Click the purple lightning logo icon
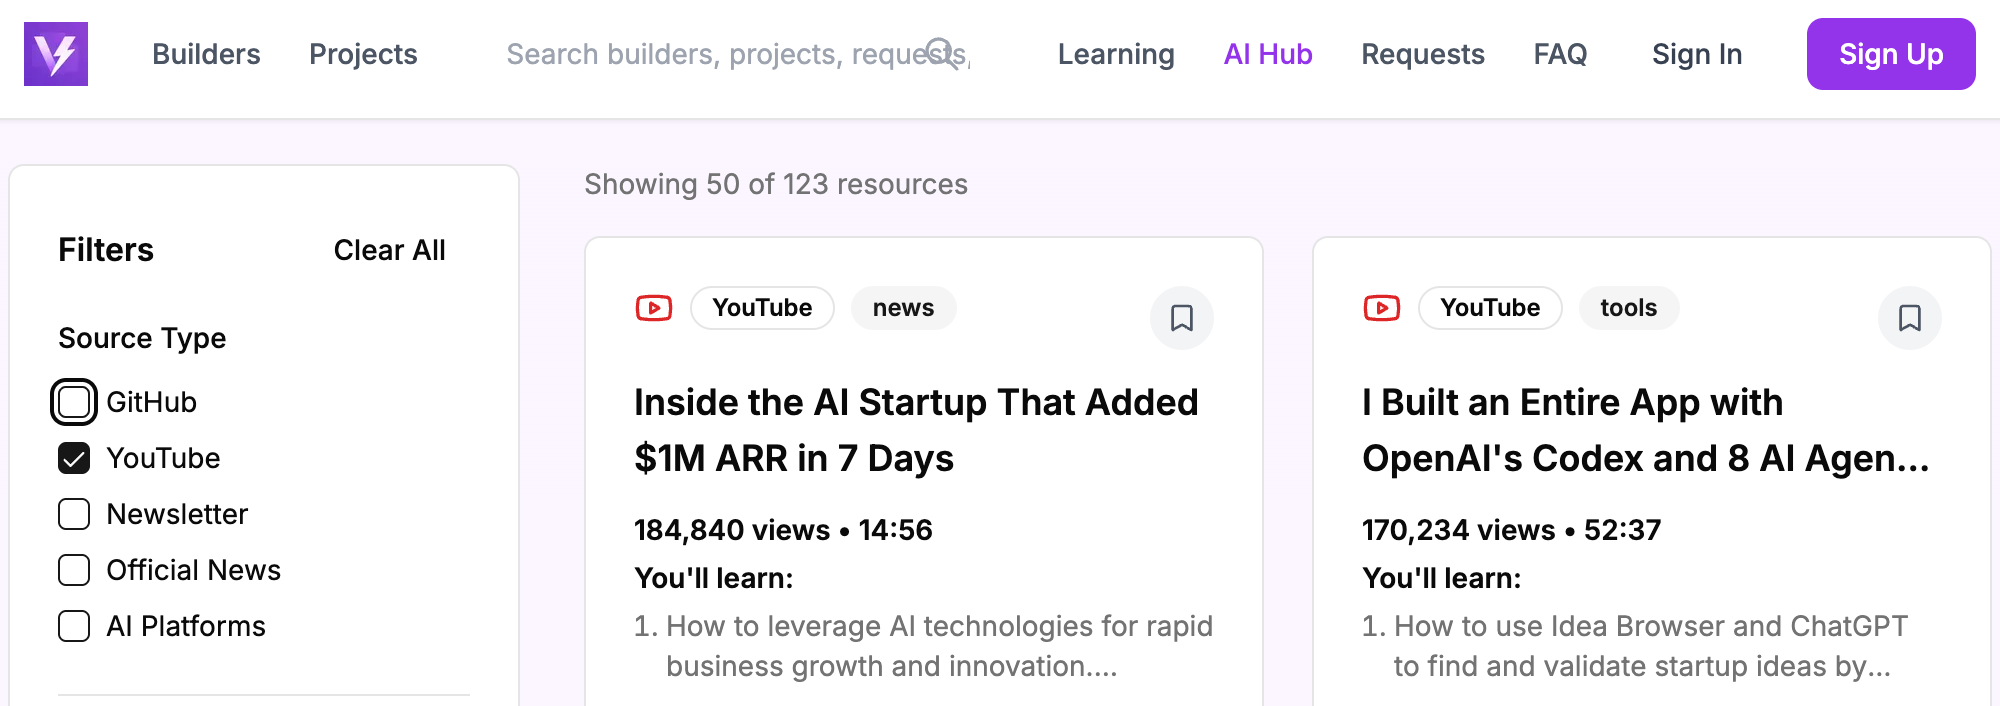Image resolution: width=2000 pixels, height=706 pixels. tap(56, 54)
